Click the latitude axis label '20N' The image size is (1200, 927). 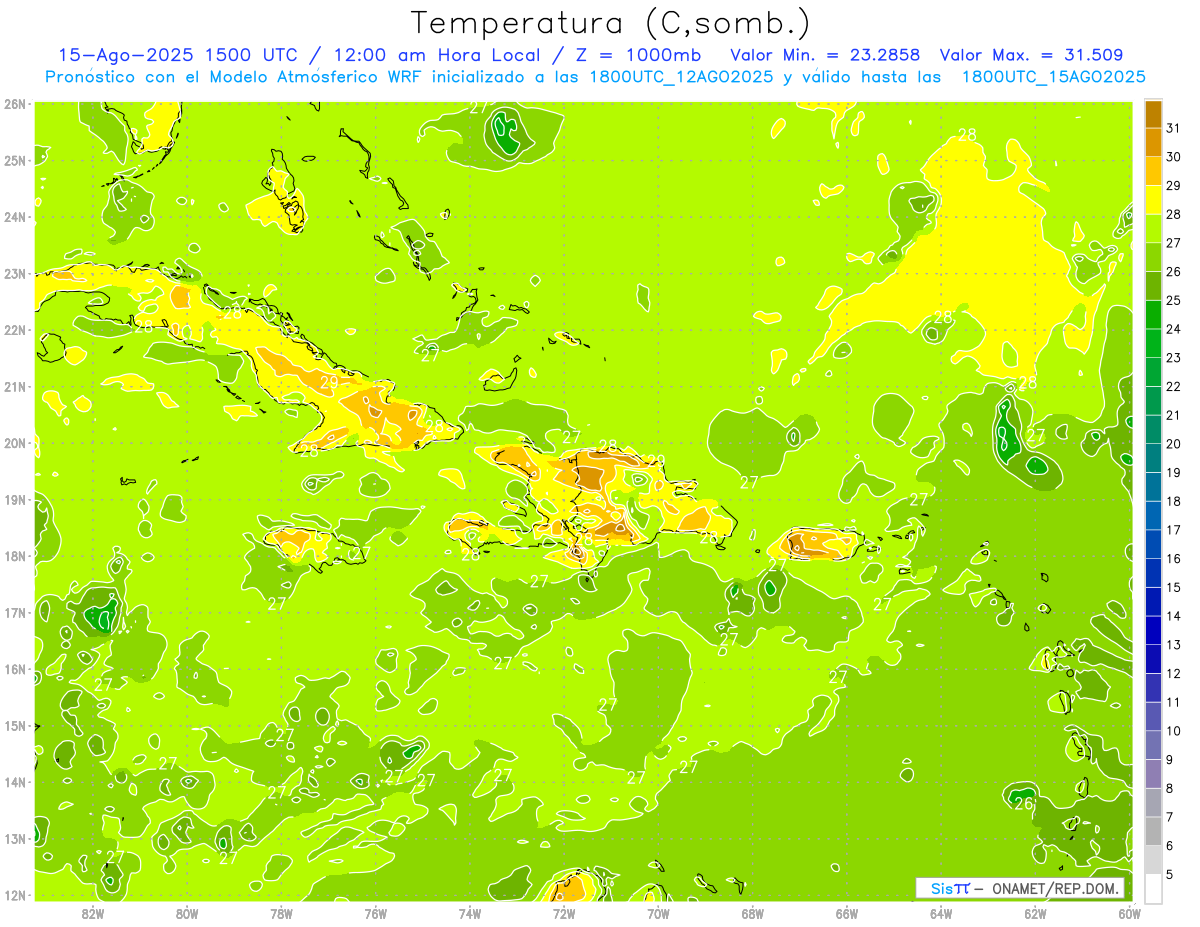pyautogui.click(x=15, y=443)
